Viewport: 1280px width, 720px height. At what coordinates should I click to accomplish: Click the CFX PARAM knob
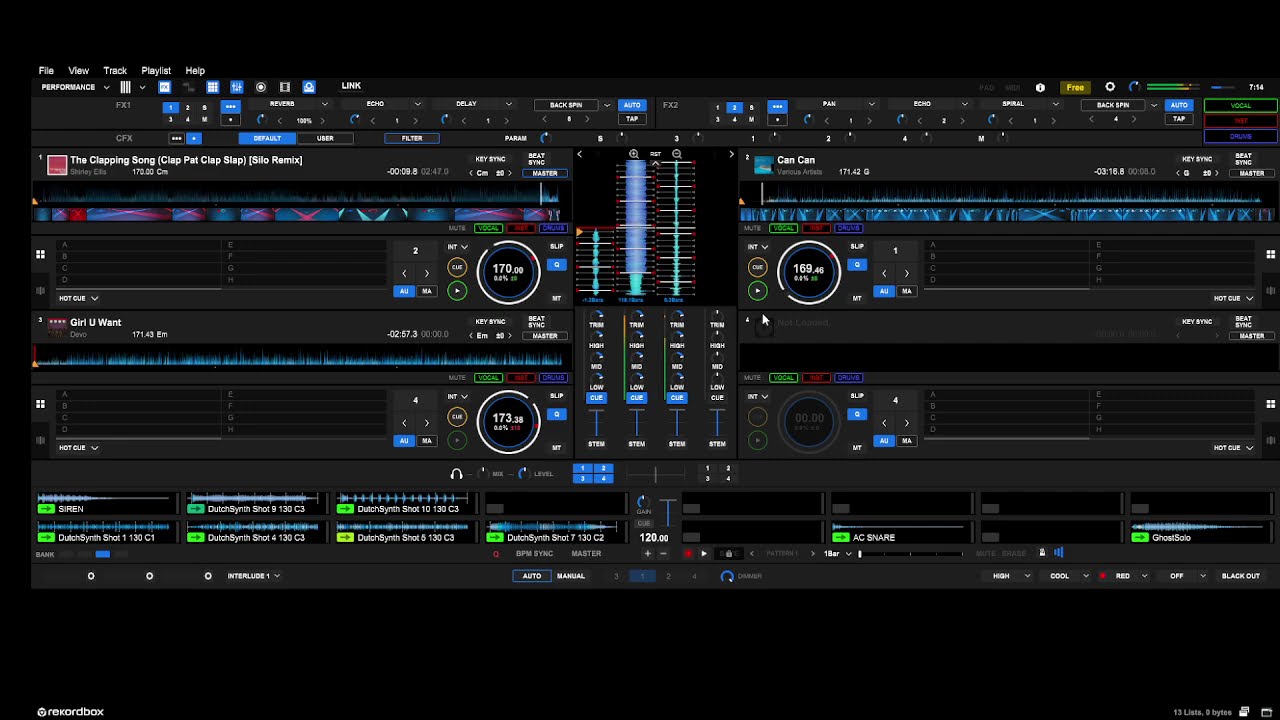coord(545,138)
